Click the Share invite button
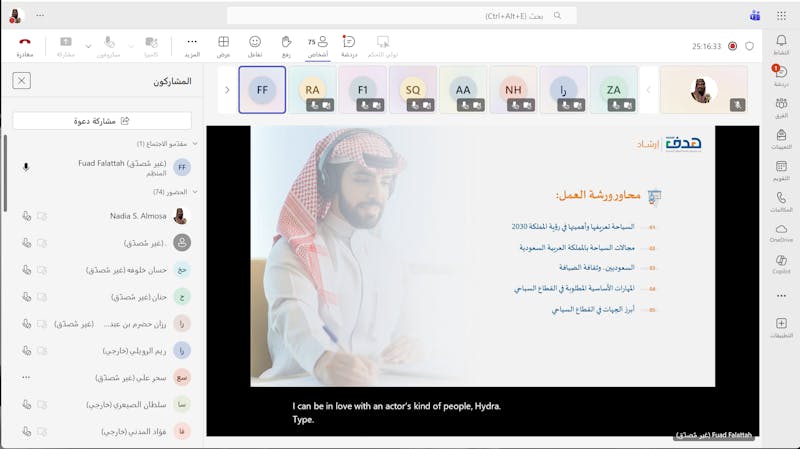This screenshot has height=449, width=800. 102,120
